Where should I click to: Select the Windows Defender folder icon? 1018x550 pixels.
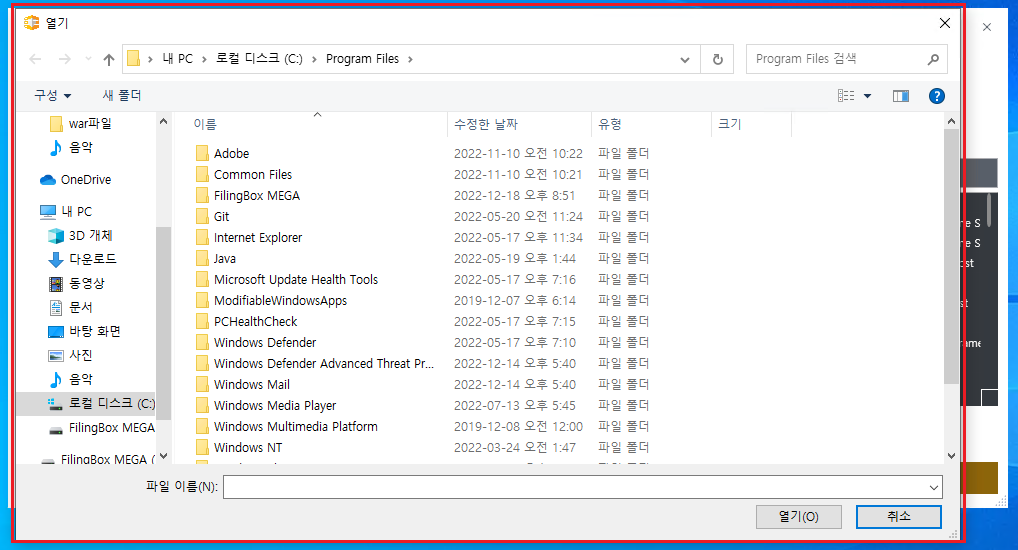click(x=202, y=342)
